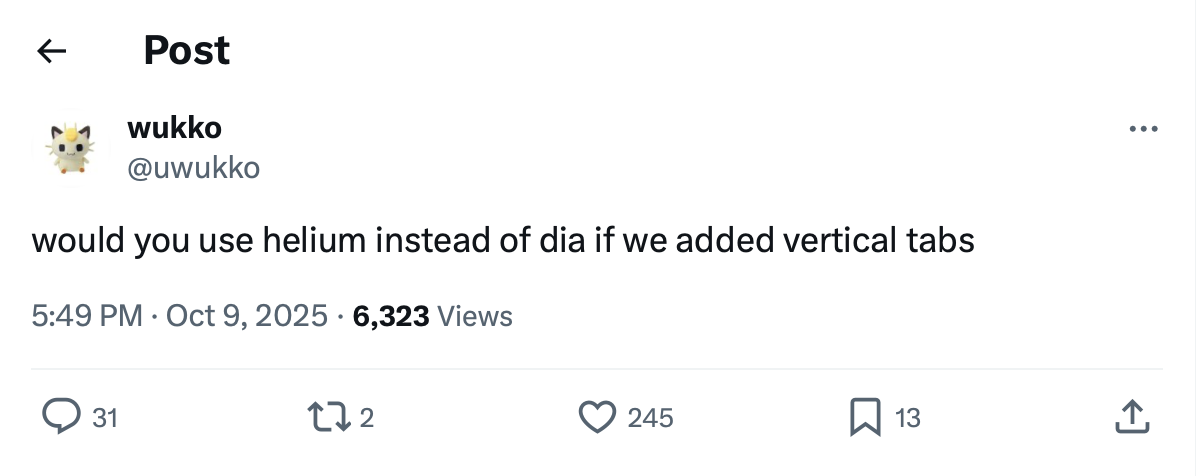Go back using the left arrow
The image size is (1196, 476).
(51, 51)
